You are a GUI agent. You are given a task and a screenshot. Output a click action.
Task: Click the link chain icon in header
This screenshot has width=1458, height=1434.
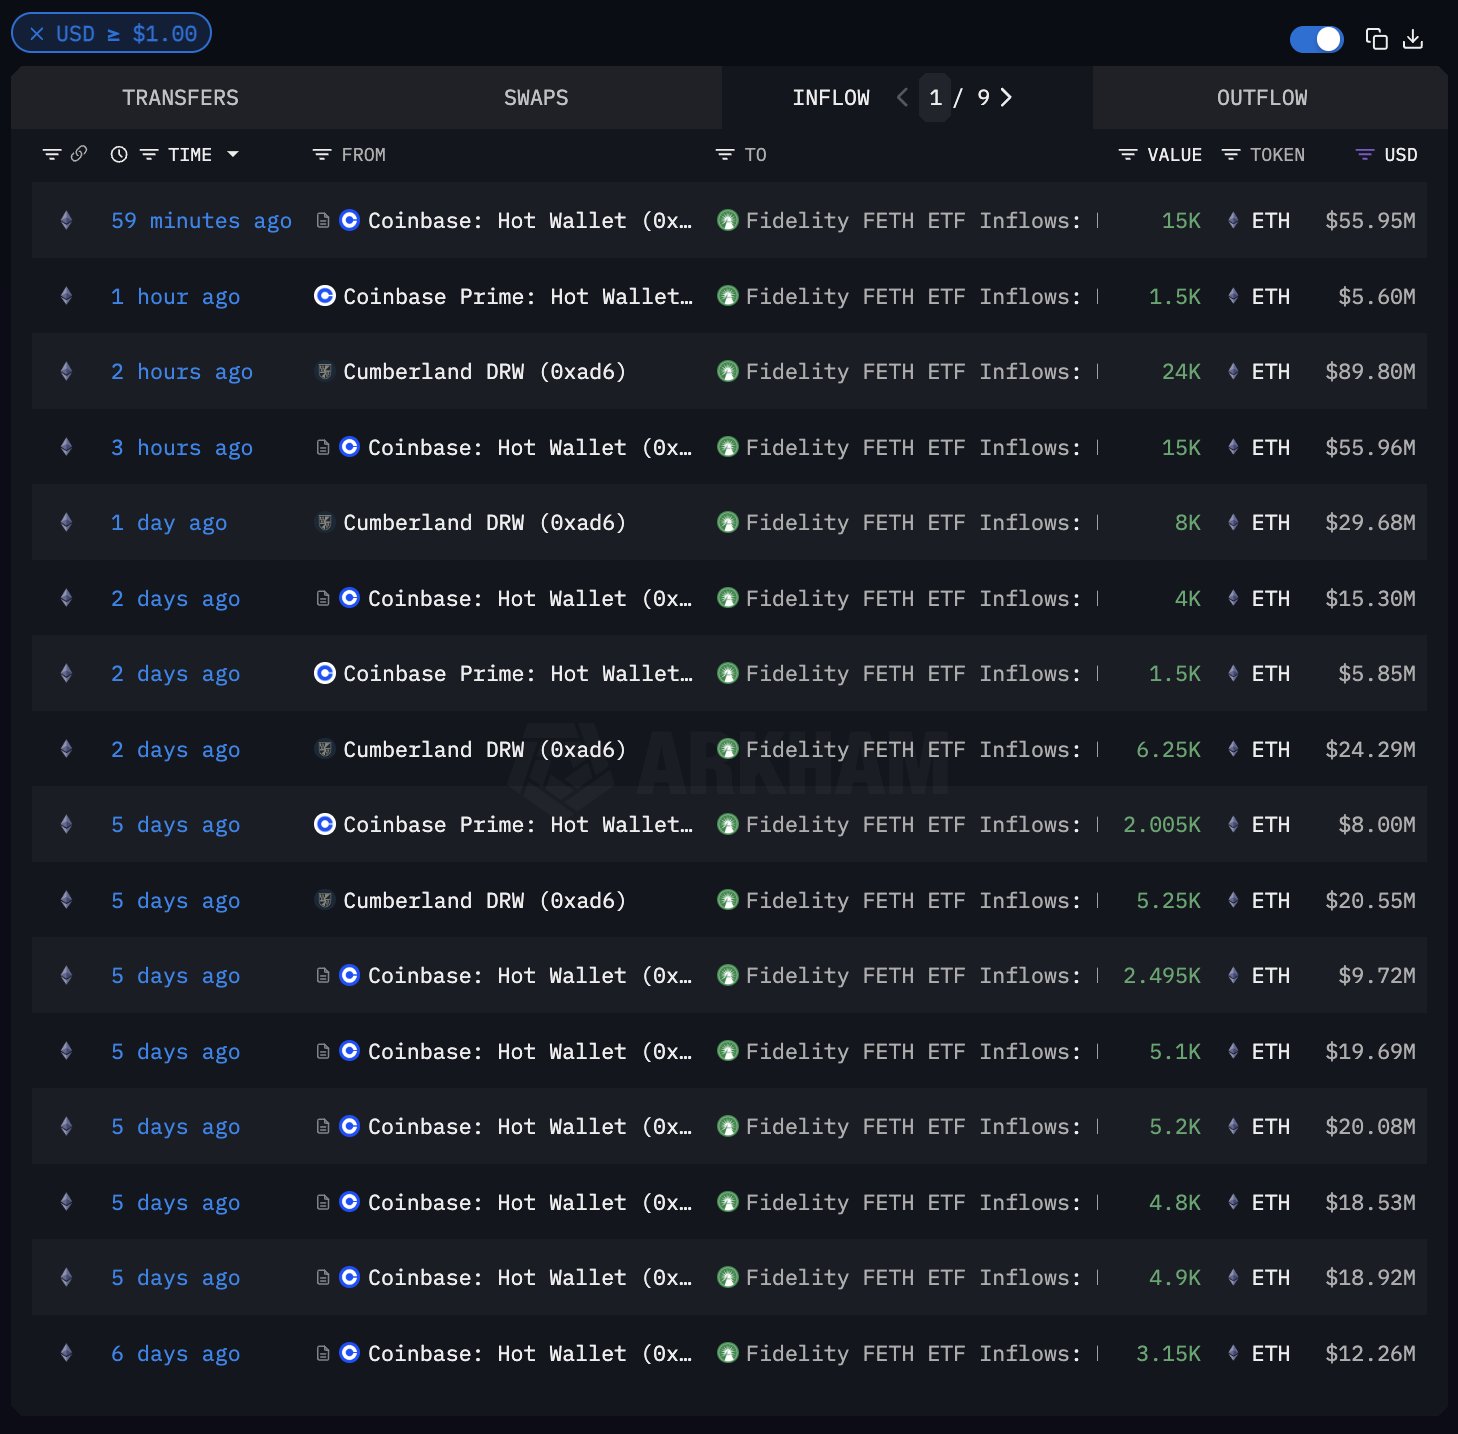[79, 154]
